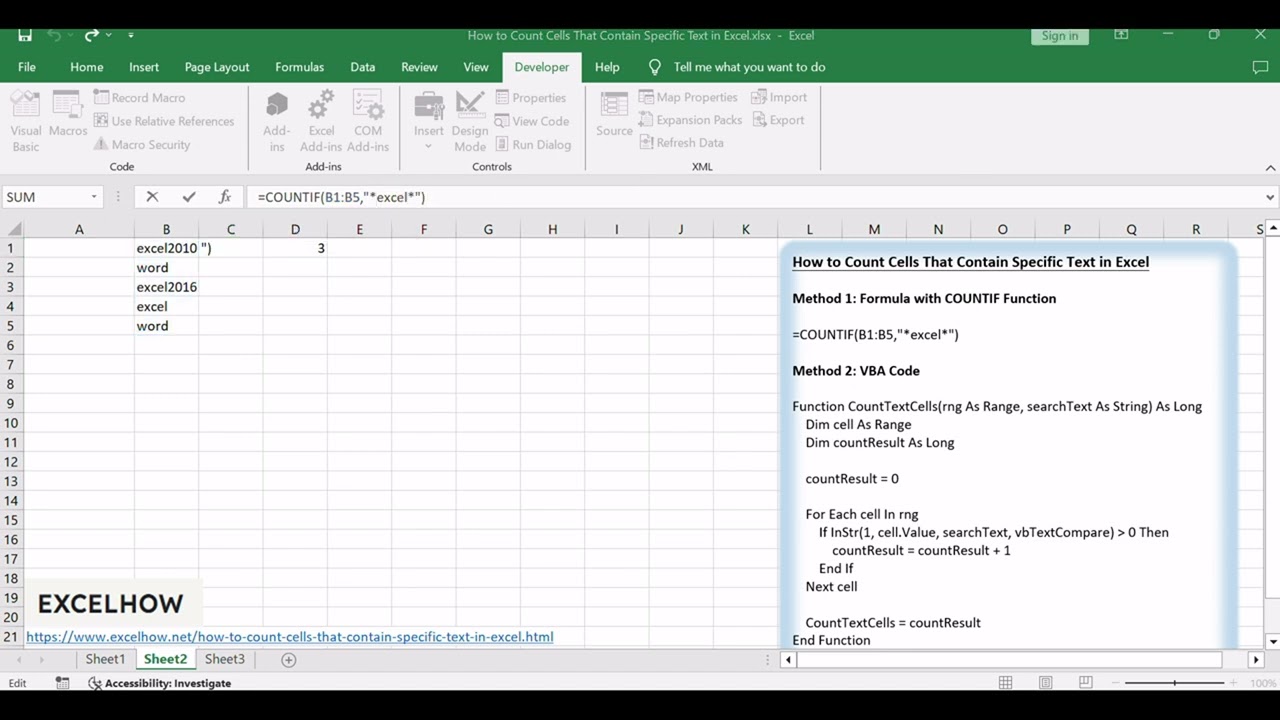Image resolution: width=1280 pixels, height=720 pixels.
Task: Switch to the Data tab
Action: [362, 67]
